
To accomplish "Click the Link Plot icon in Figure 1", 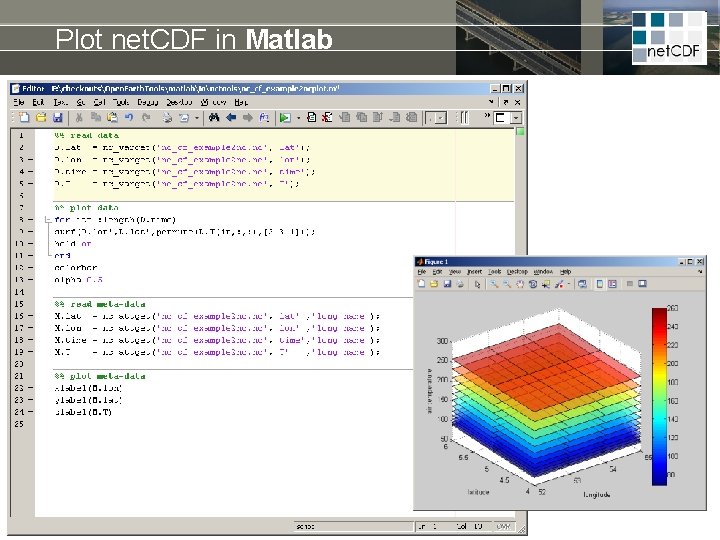I will pyautogui.click(x=582, y=284).
